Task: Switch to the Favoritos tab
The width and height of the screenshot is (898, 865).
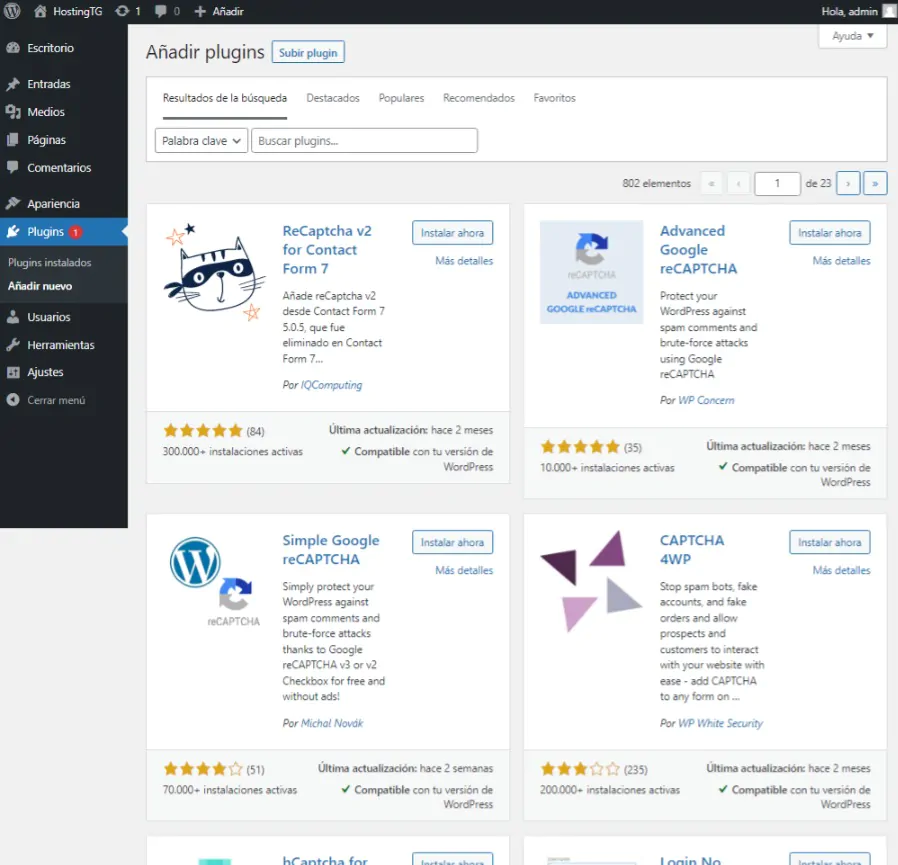Action: pyautogui.click(x=554, y=98)
